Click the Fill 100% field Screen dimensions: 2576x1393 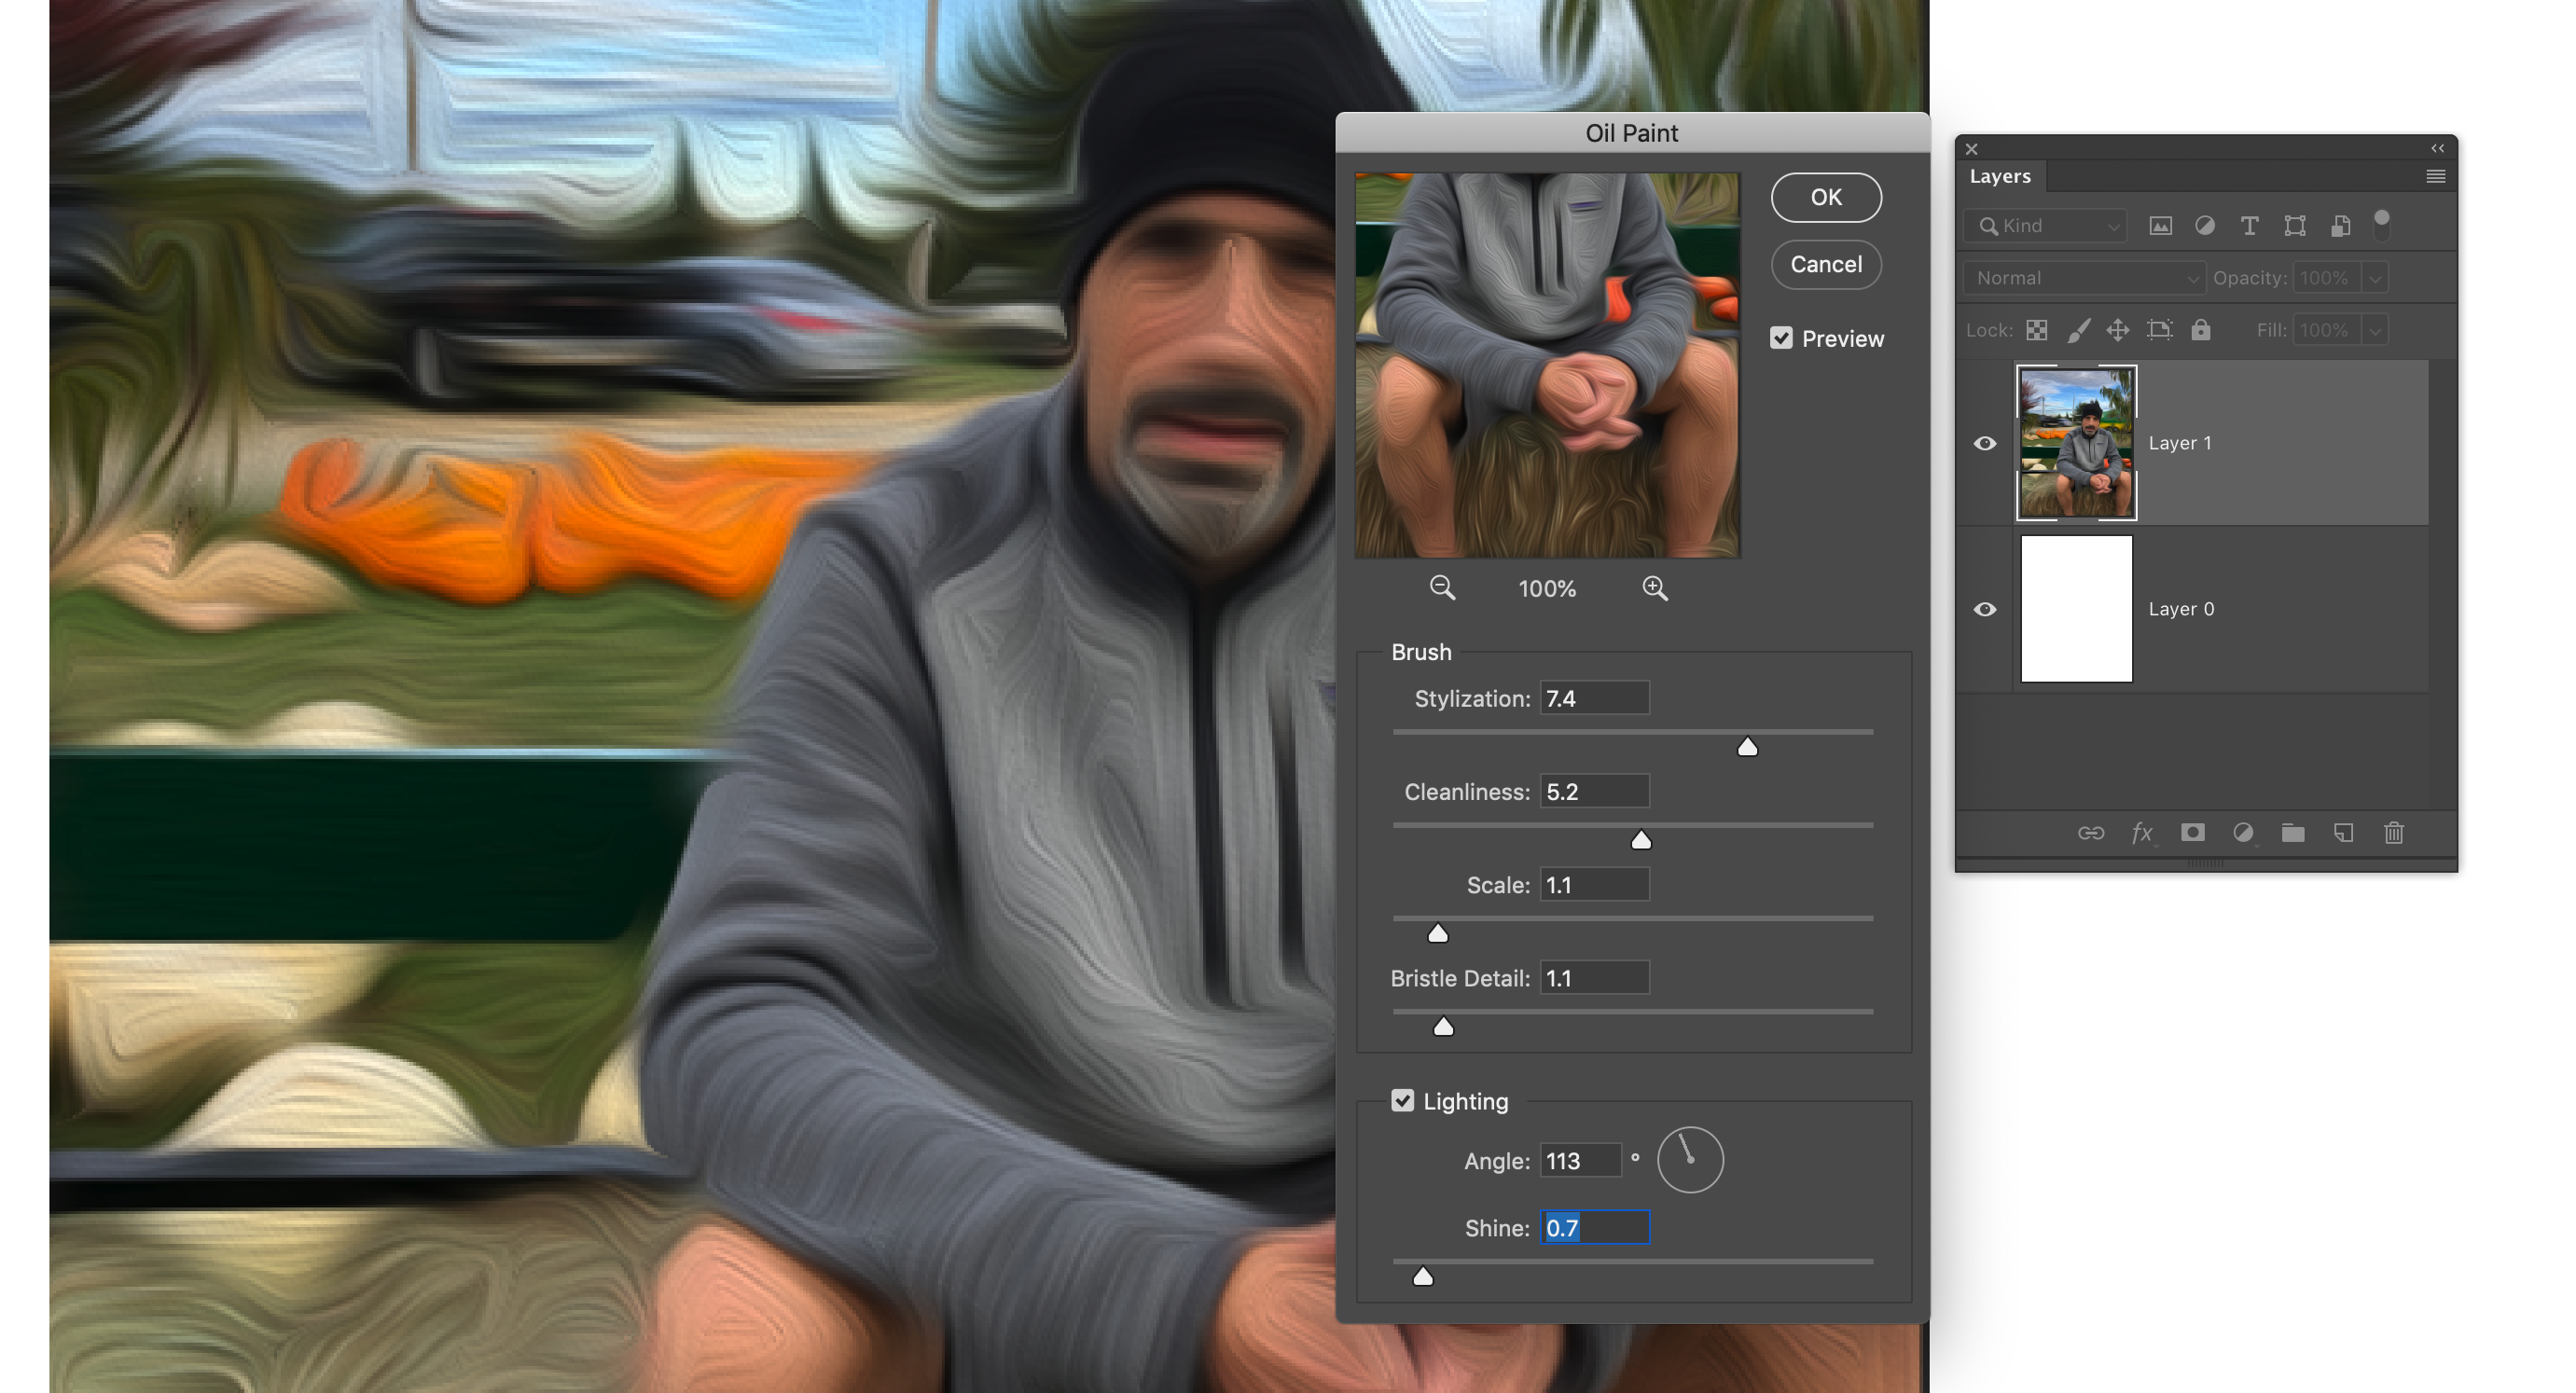(x=2328, y=330)
